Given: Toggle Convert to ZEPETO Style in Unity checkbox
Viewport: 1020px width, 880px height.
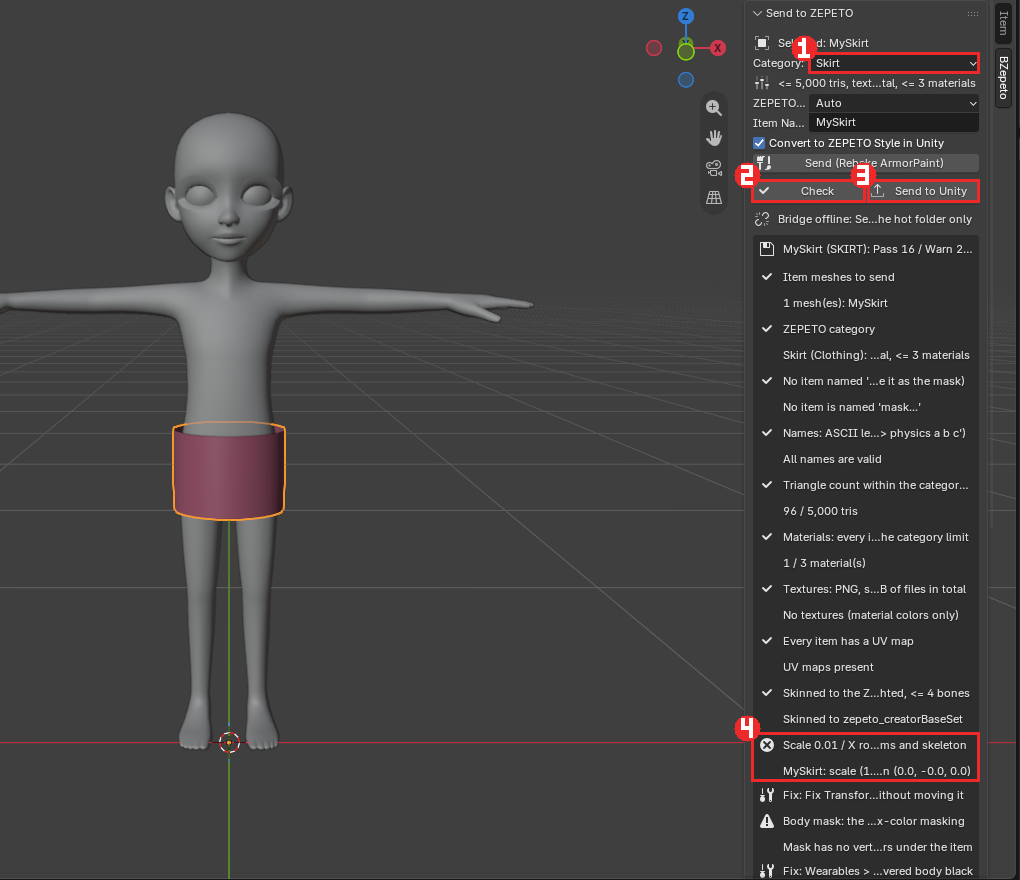Looking at the screenshot, I should (x=759, y=143).
